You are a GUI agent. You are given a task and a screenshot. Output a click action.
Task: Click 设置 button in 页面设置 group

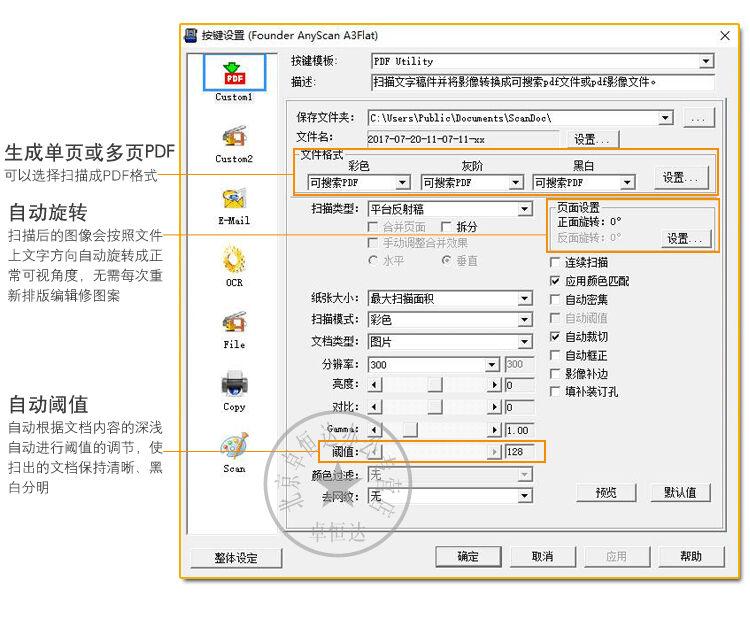[x=685, y=238]
